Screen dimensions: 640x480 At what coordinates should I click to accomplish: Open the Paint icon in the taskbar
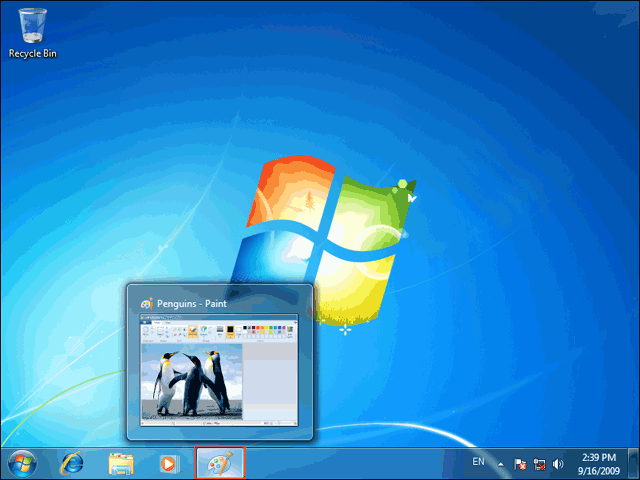[x=220, y=463]
